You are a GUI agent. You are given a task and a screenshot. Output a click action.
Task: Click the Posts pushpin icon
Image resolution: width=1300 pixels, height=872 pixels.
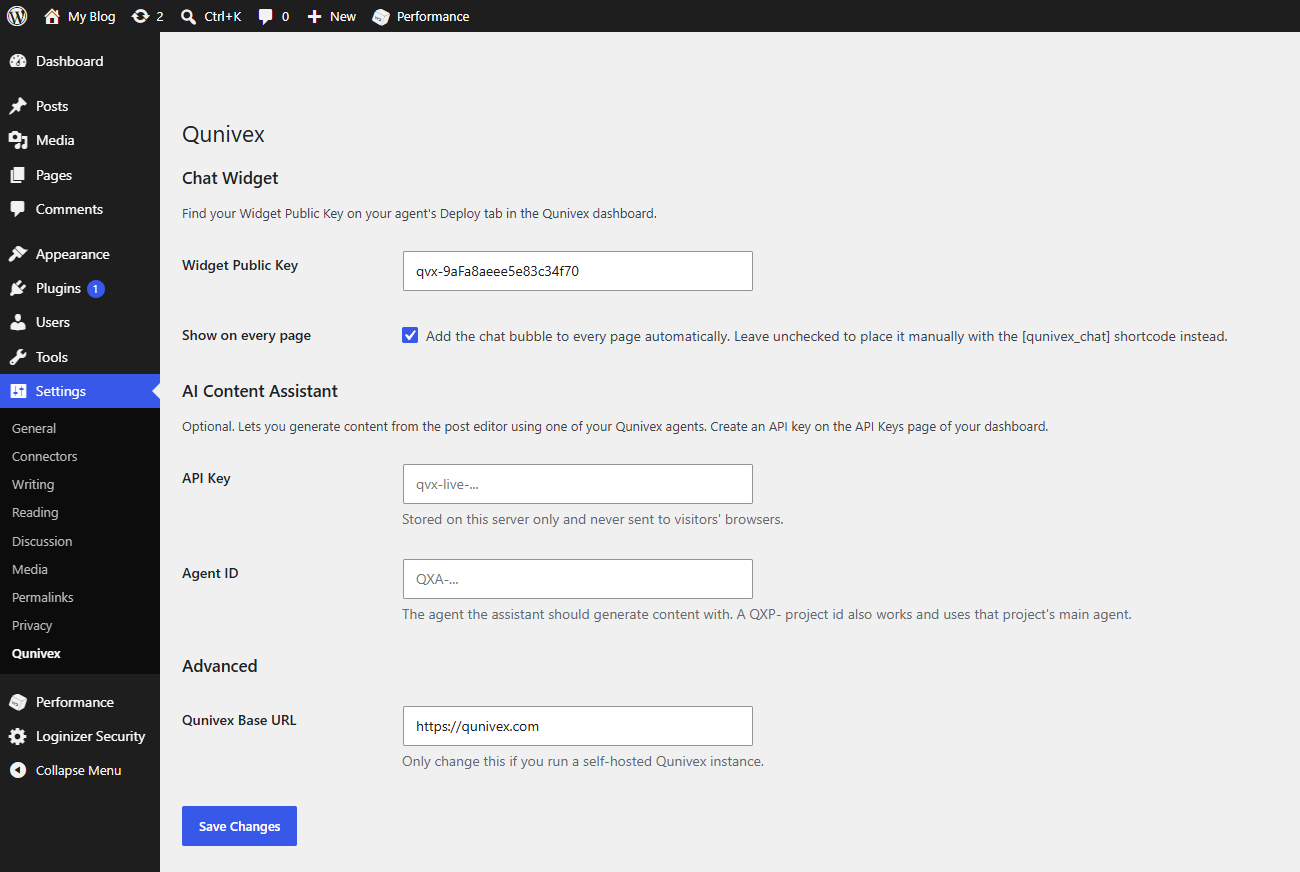tap(18, 106)
